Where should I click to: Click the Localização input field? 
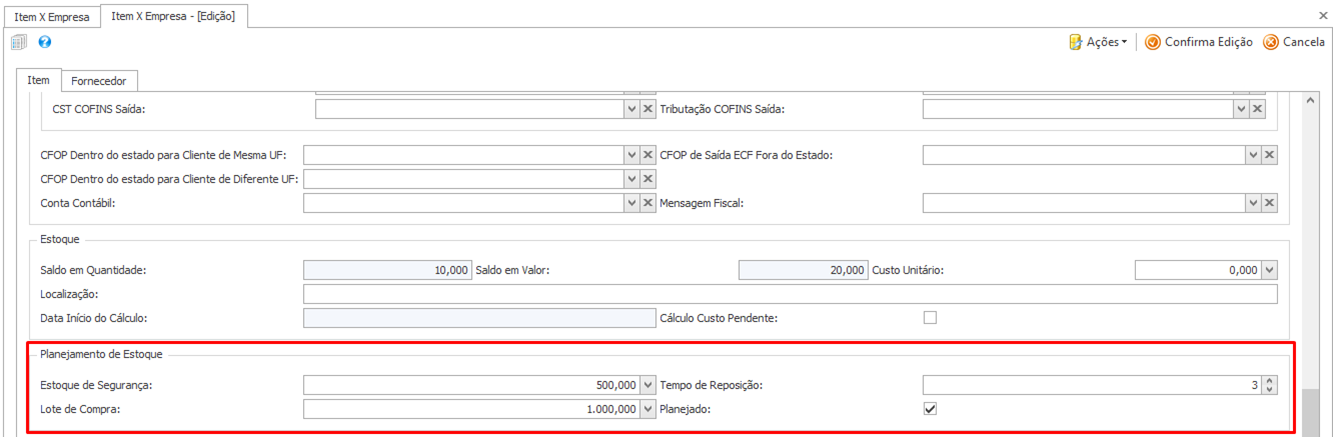[789, 294]
